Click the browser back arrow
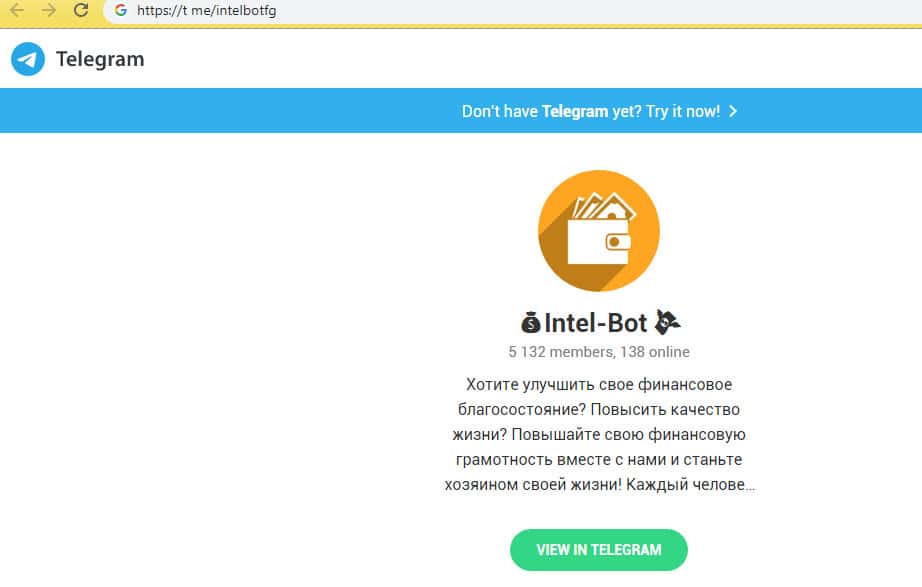The width and height of the screenshot is (922, 587). (17, 10)
